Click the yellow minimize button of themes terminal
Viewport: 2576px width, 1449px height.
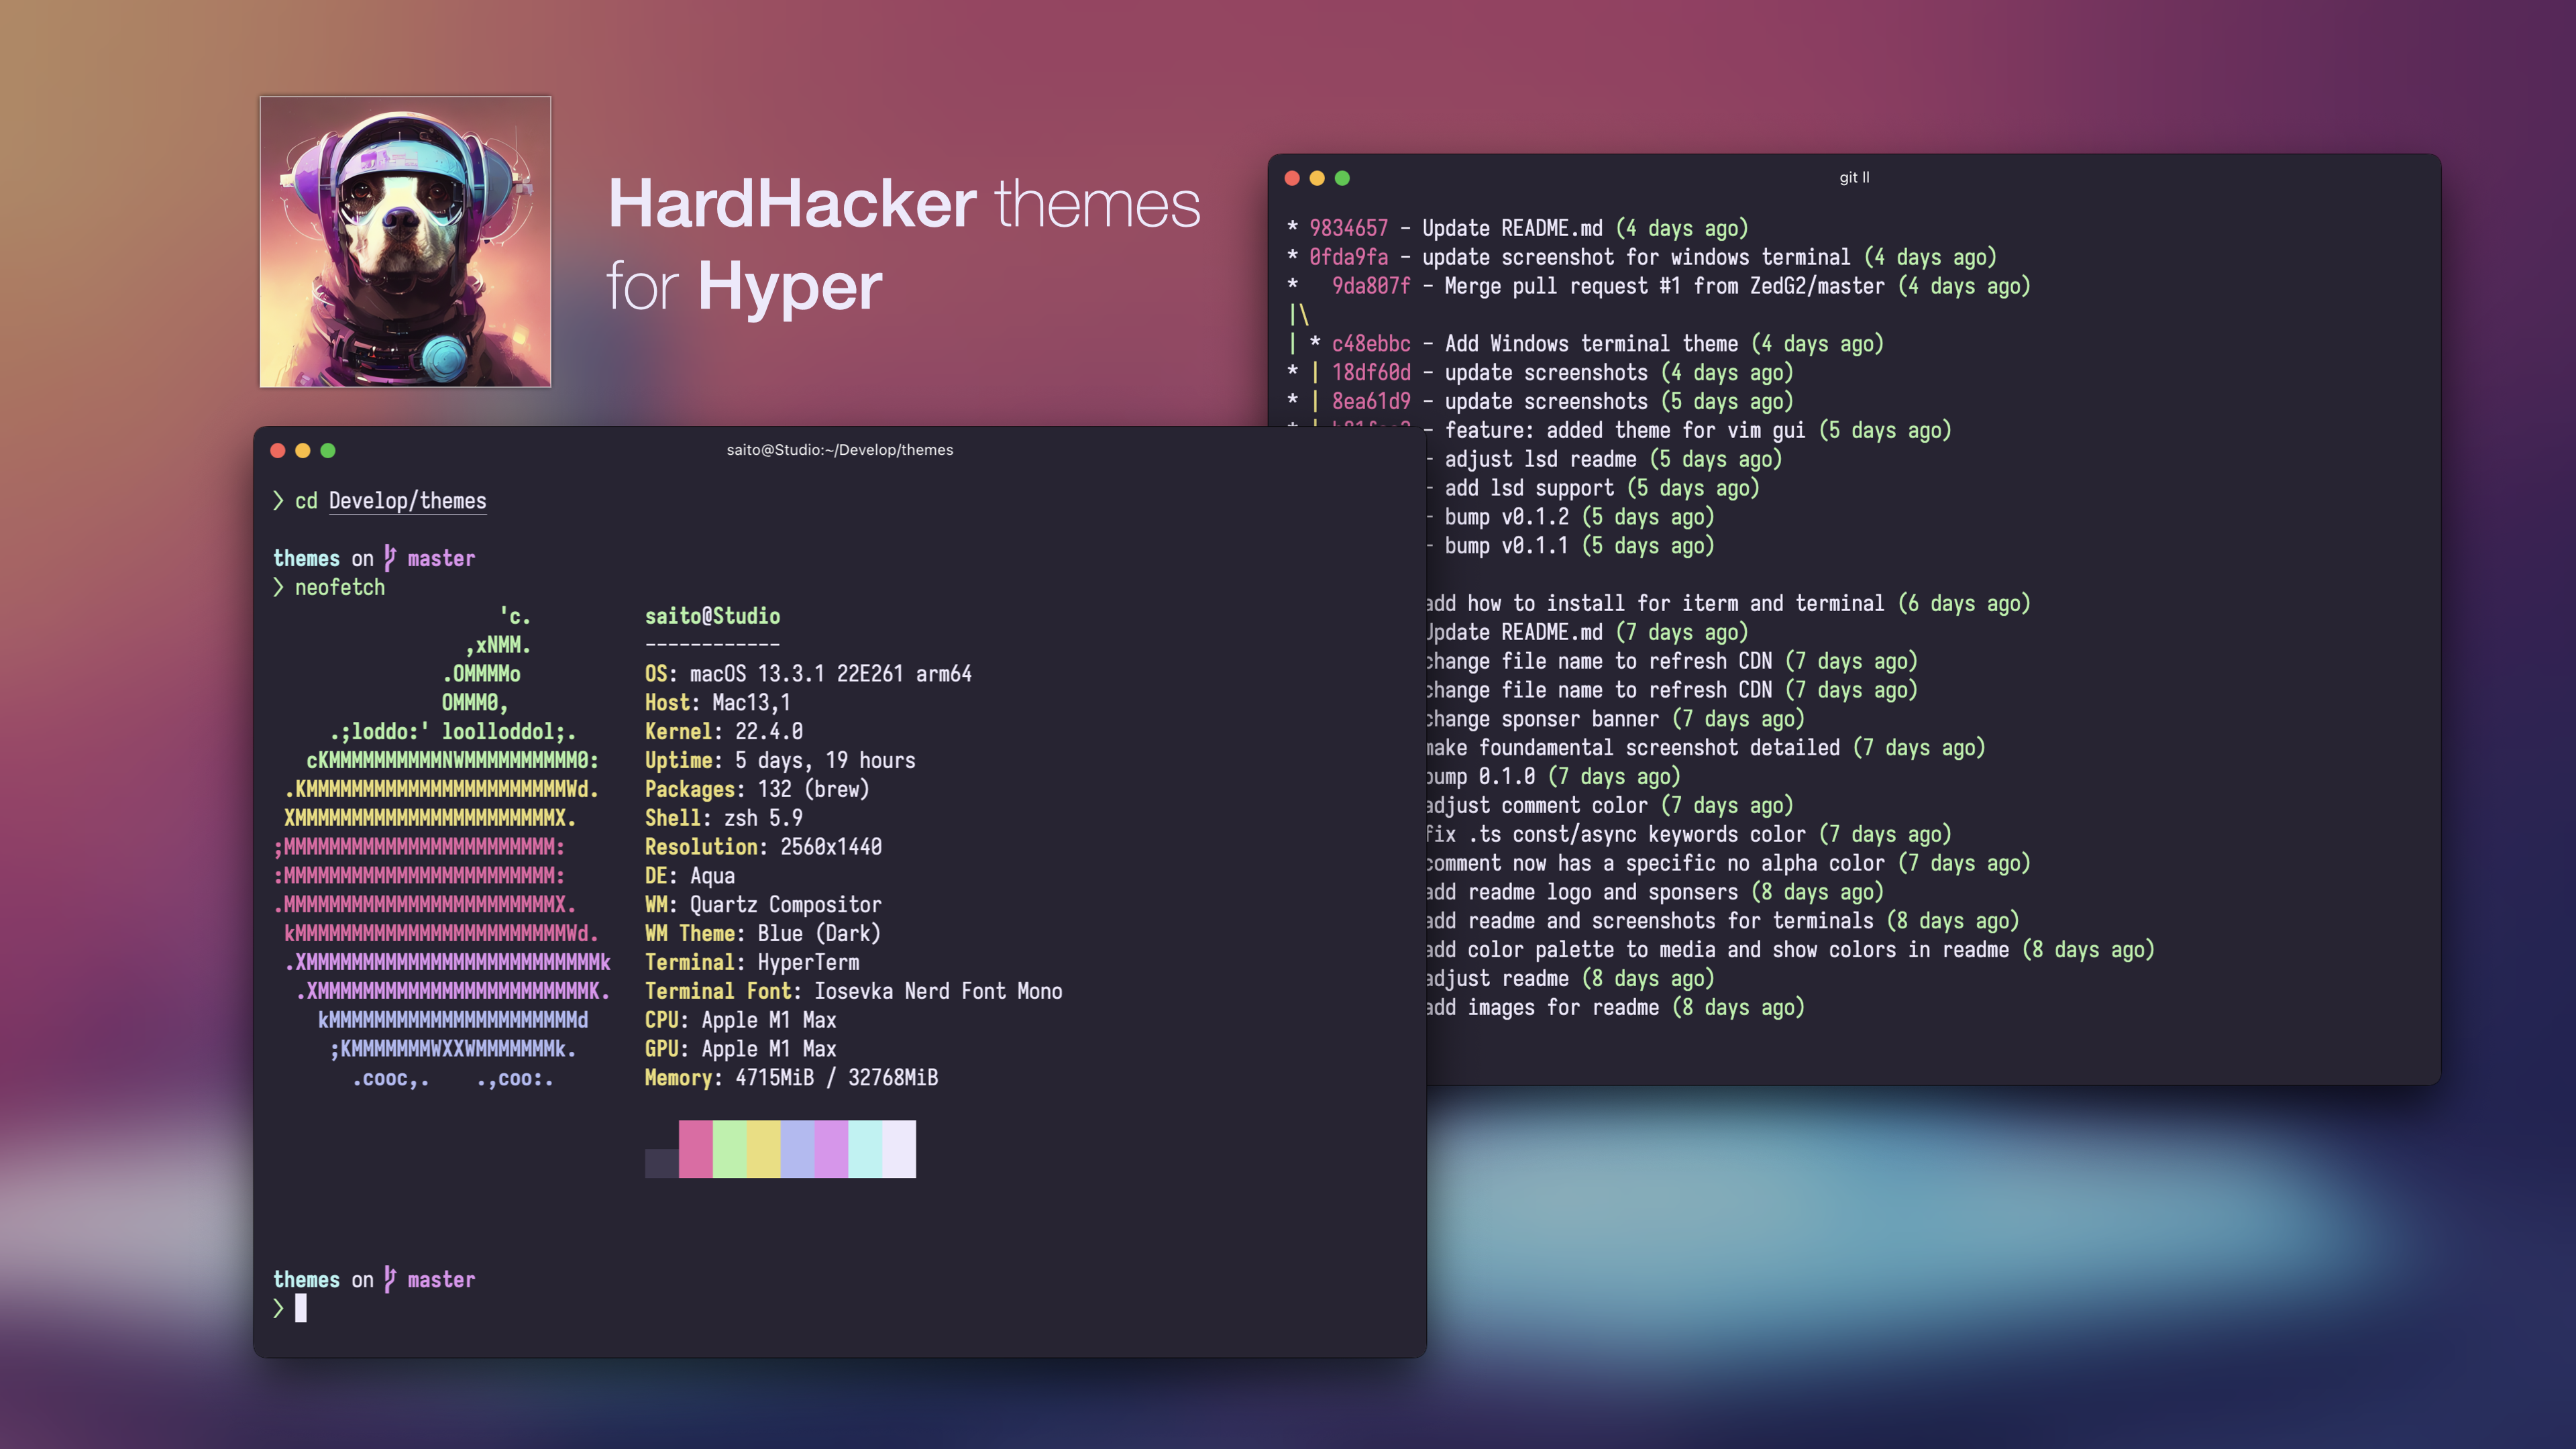pyautogui.click(x=303, y=451)
